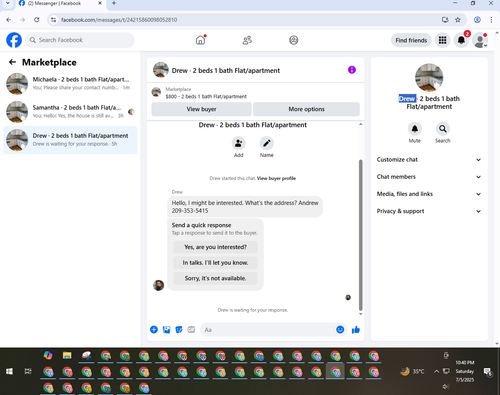
Task: Bookmark this page with star icon
Action: click(x=458, y=20)
